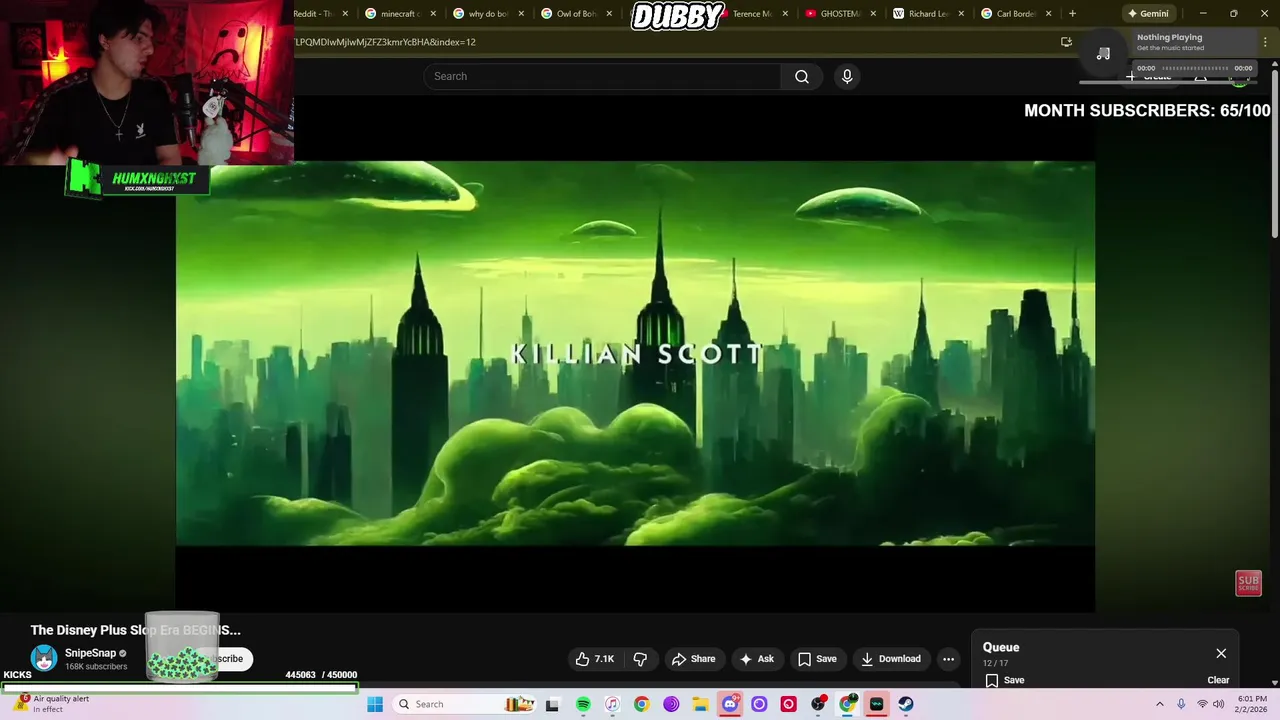The height and width of the screenshot is (720, 1280).
Task: Save the video to a playlist
Action: click(817, 659)
